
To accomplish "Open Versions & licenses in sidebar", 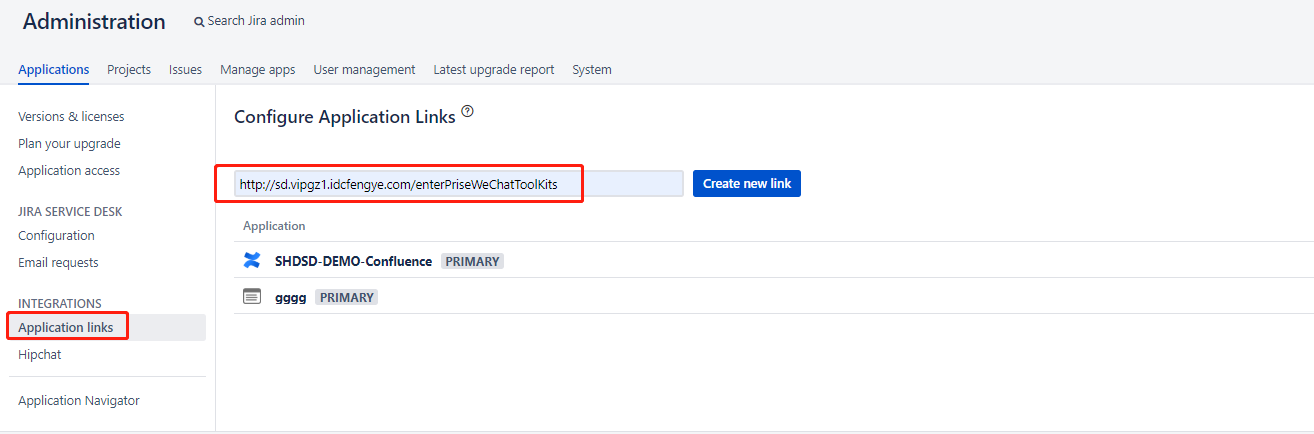I will tap(71, 117).
